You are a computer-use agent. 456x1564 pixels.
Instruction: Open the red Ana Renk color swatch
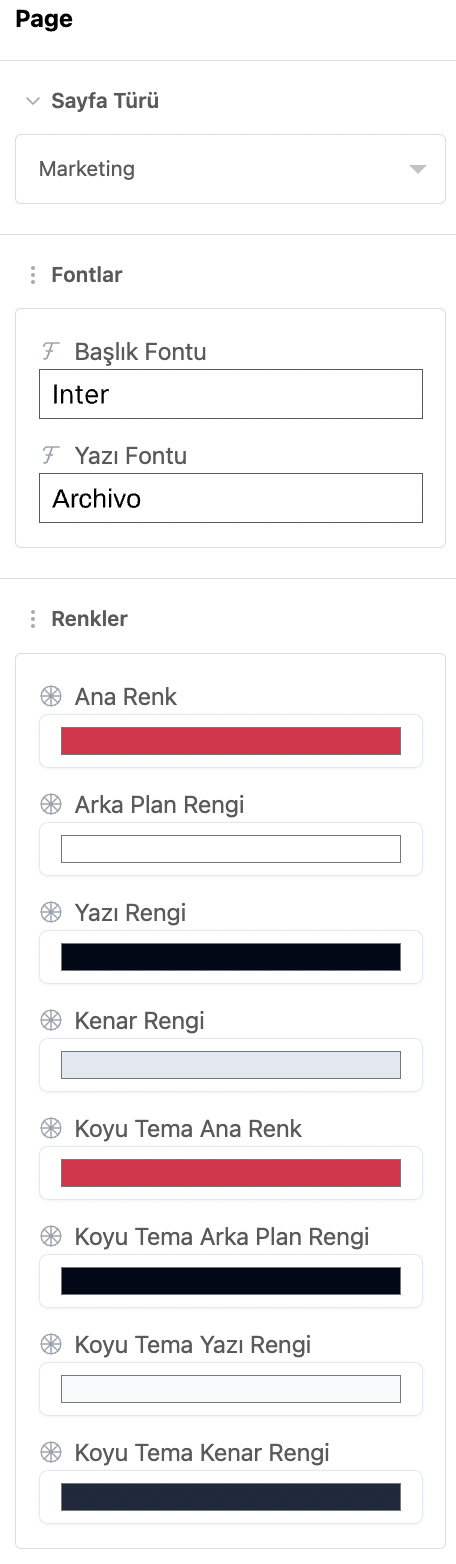231,741
